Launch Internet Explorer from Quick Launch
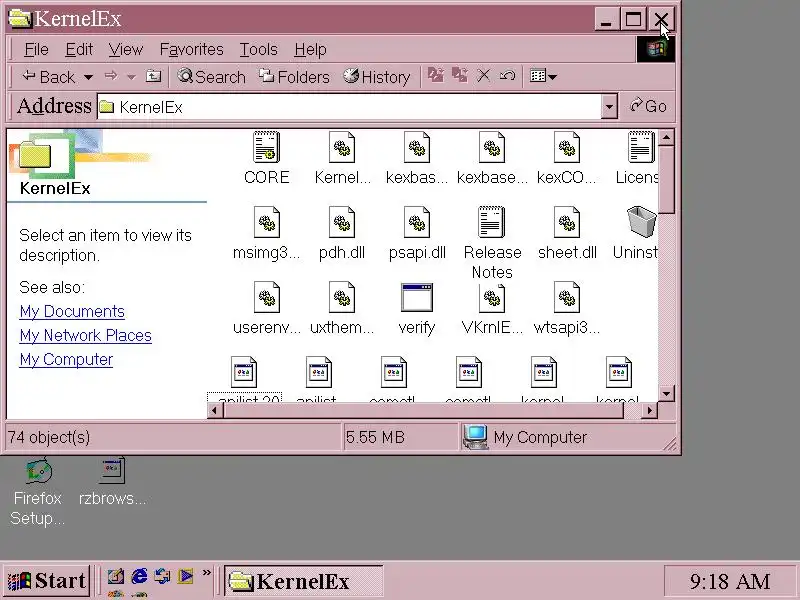Image resolution: width=800 pixels, height=600 pixels. [139, 576]
